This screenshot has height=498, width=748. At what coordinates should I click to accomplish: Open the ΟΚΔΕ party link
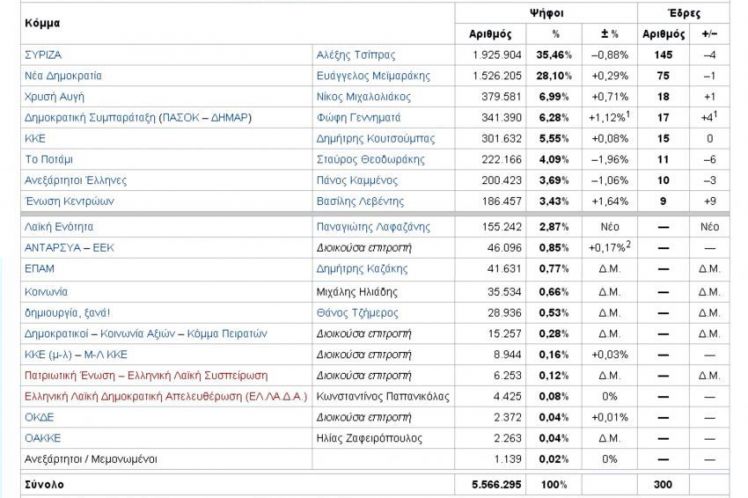pos(38,416)
